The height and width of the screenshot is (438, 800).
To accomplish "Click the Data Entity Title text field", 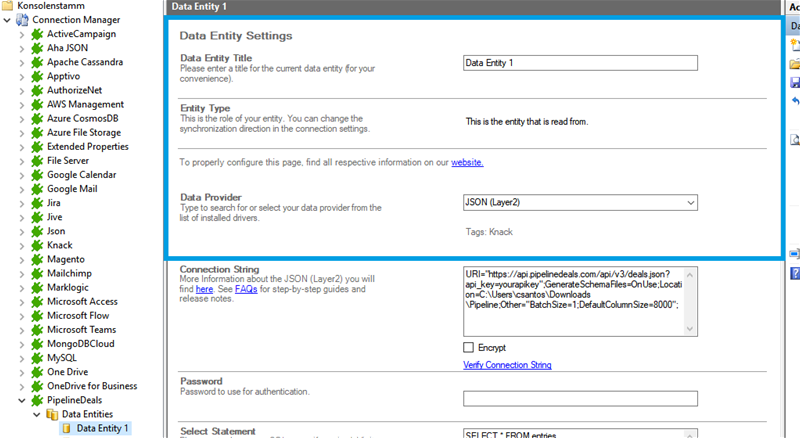I will coord(580,62).
